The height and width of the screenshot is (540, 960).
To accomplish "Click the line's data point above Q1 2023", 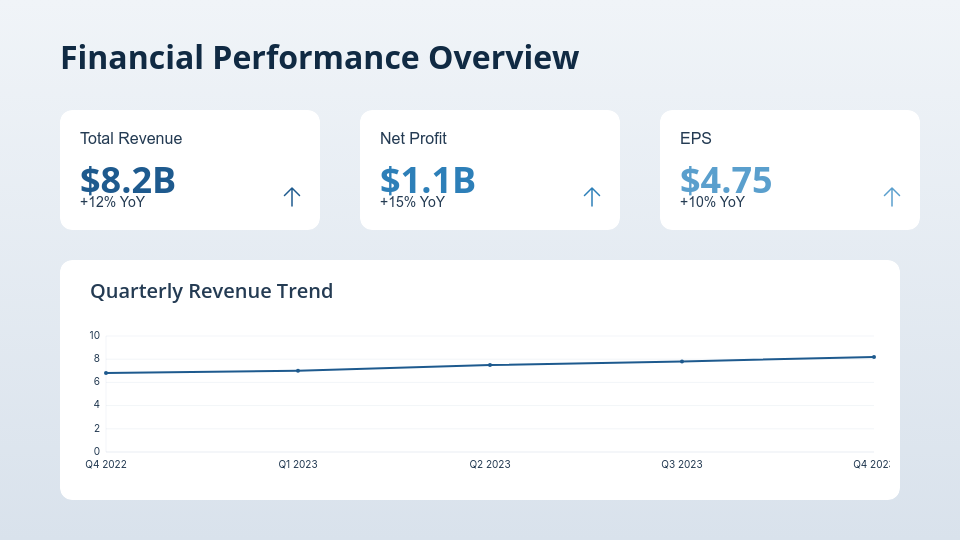I will point(298,371).
